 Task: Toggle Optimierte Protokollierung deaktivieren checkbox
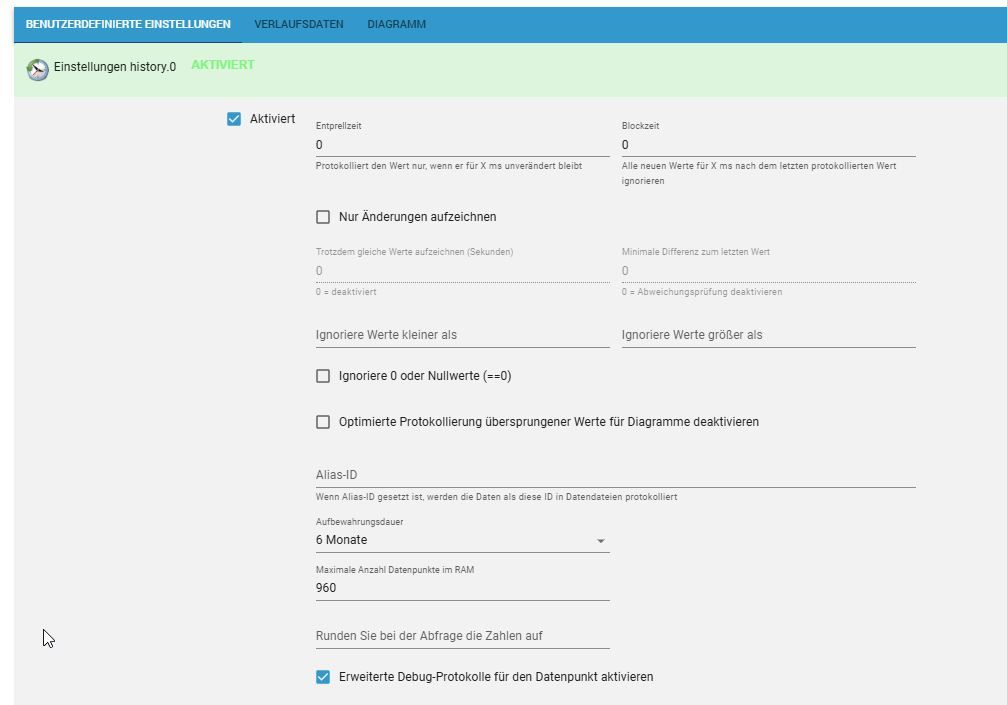click(323, 422)
